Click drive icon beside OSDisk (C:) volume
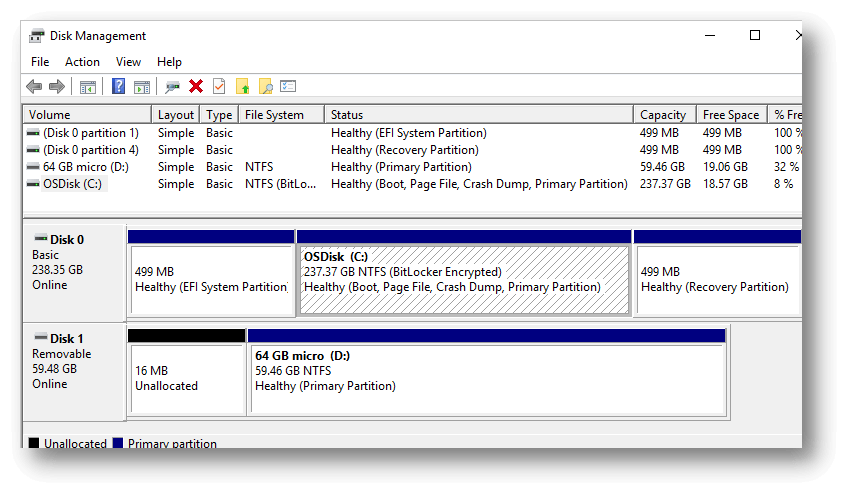Image resolution: width=848 pixels, height=495 pixels. pos(33,184)
